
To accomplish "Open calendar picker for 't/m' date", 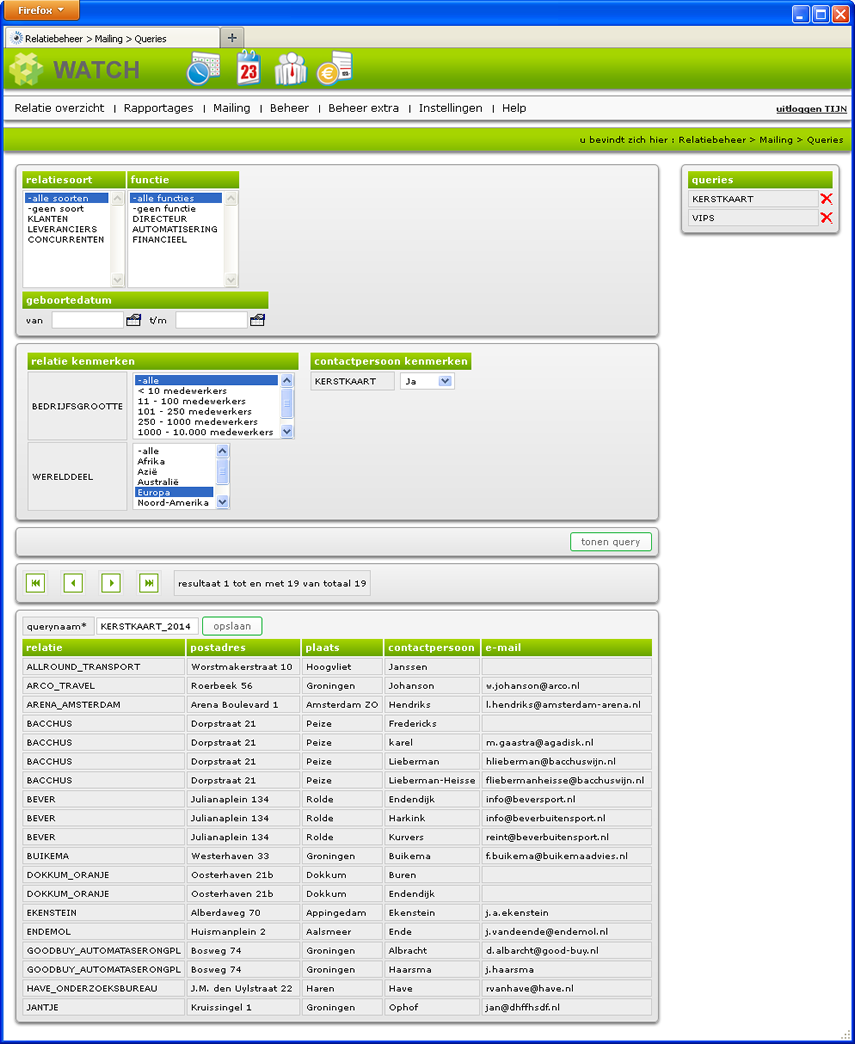I will tap(257, 320).
